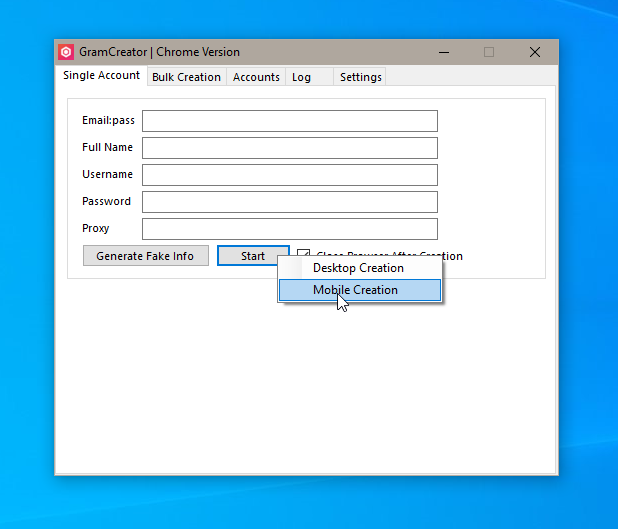Choose Desktop Creation from the menu
Image resolution: width=618 pixels, height=529 pixels.
coord(360,268)
